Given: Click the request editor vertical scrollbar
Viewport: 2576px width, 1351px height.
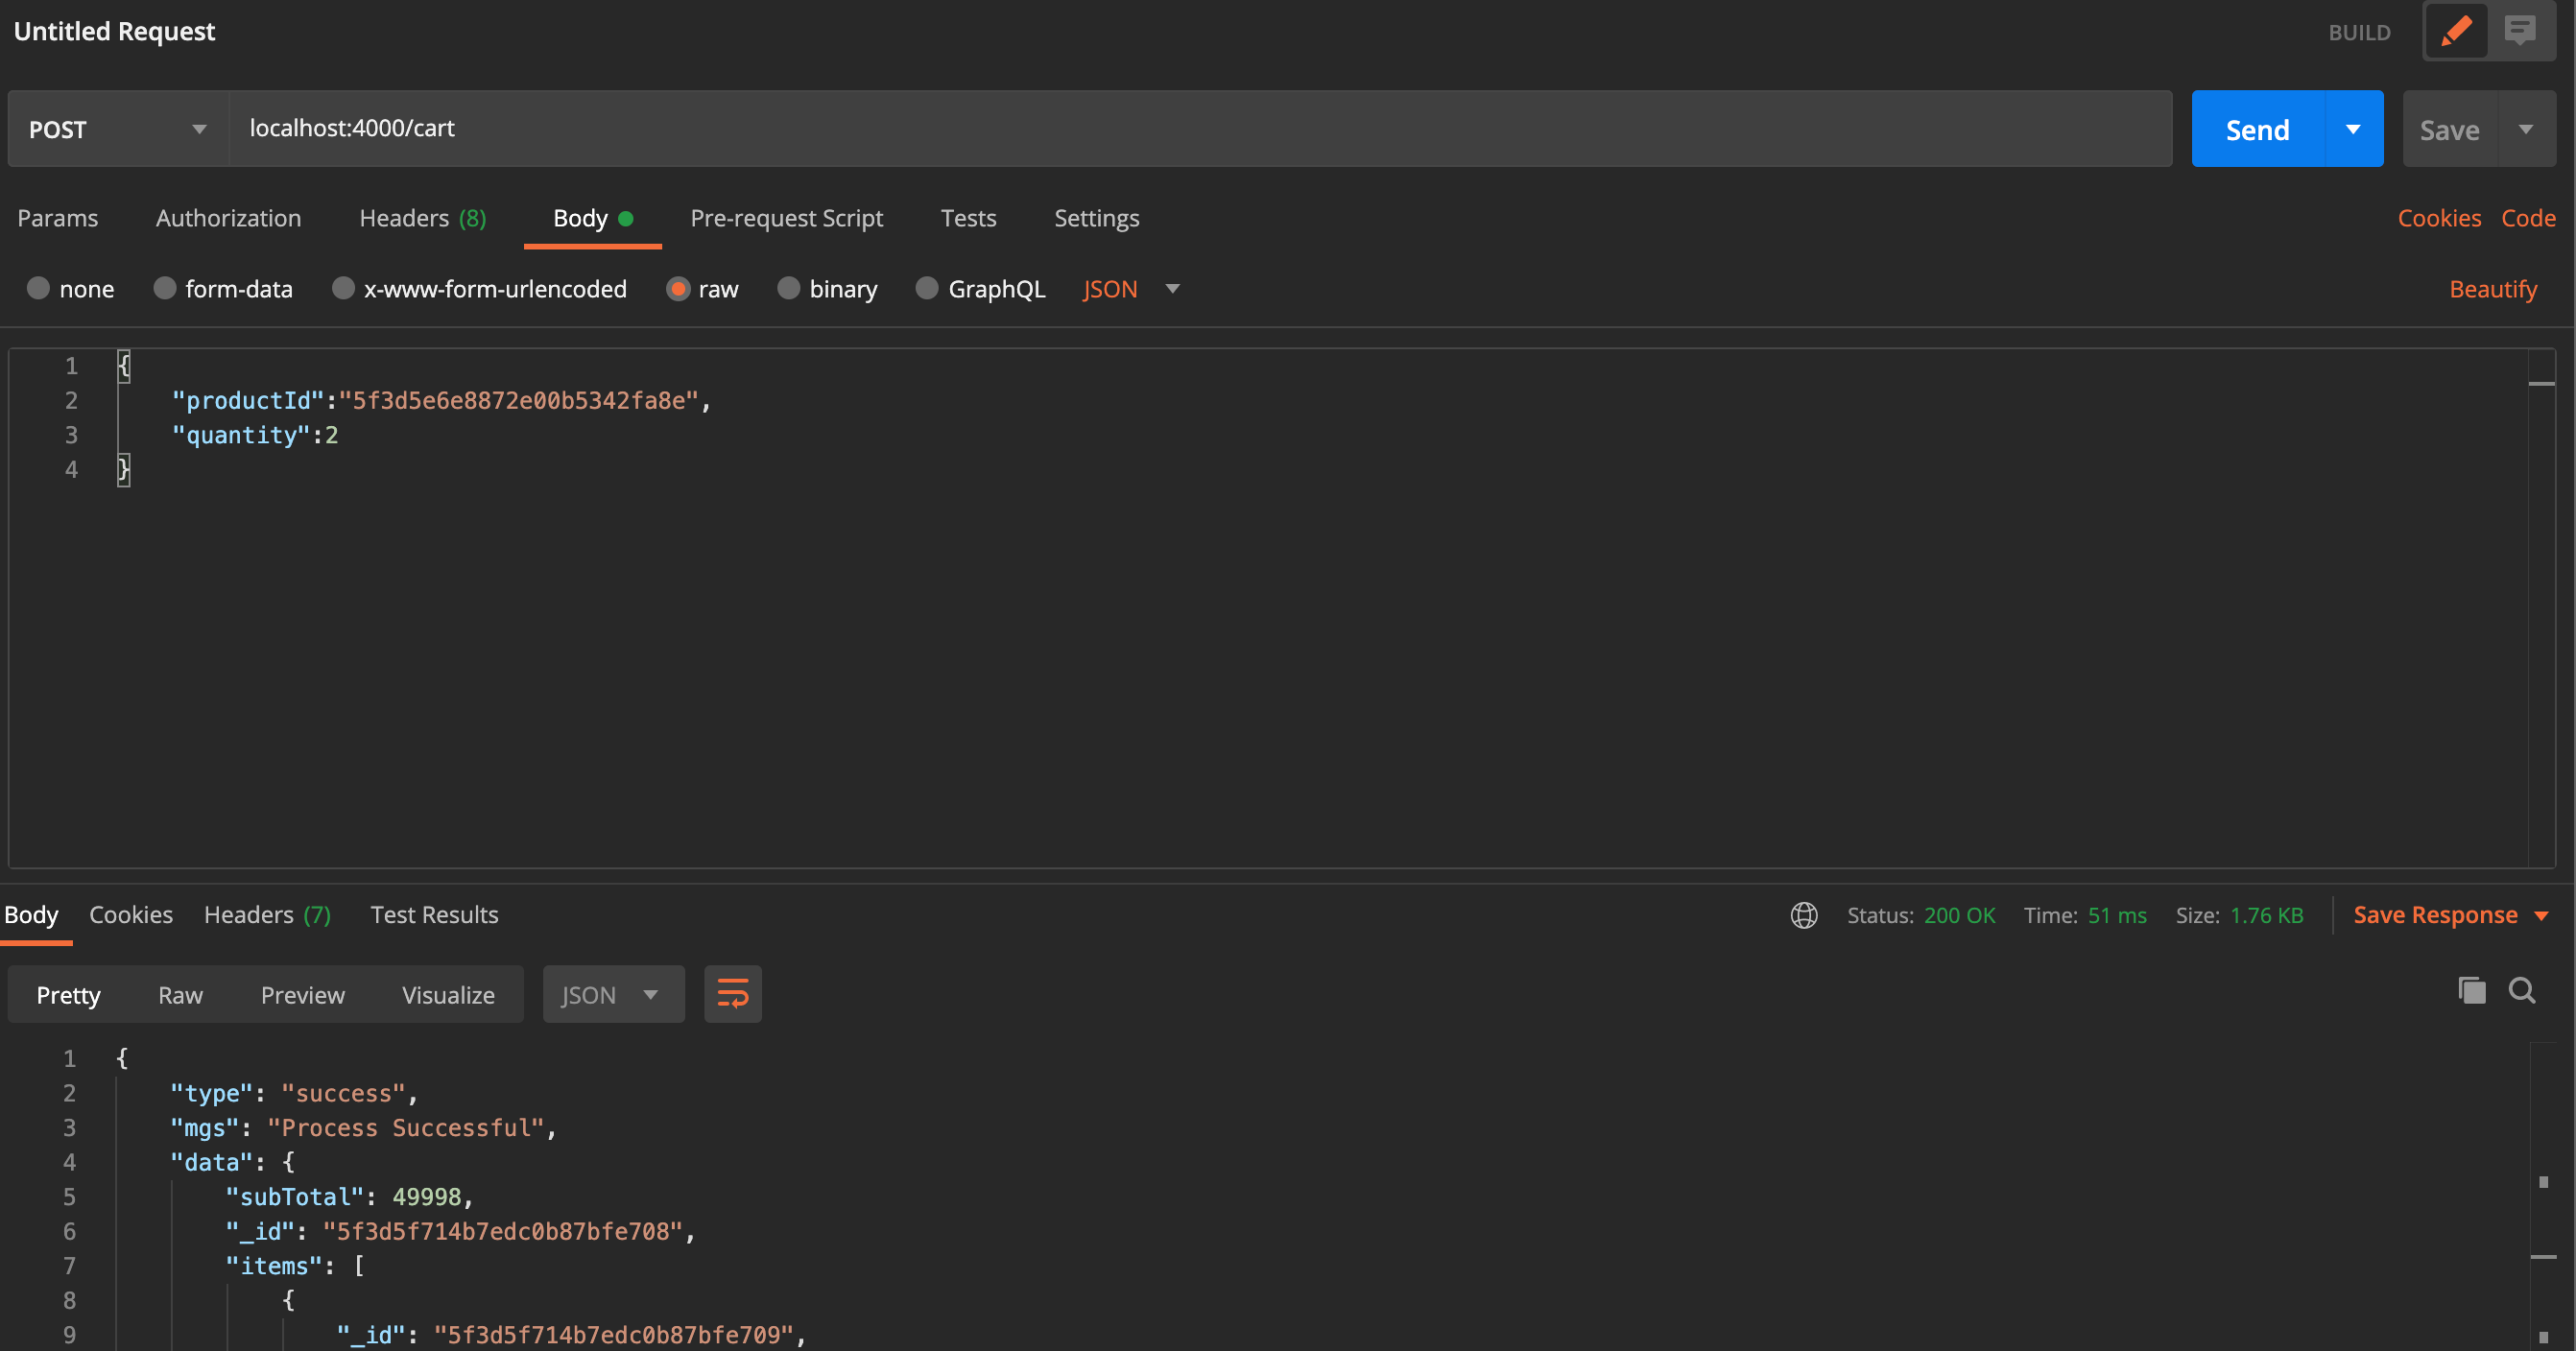Looking at the screenshot, I should 2541,600.
